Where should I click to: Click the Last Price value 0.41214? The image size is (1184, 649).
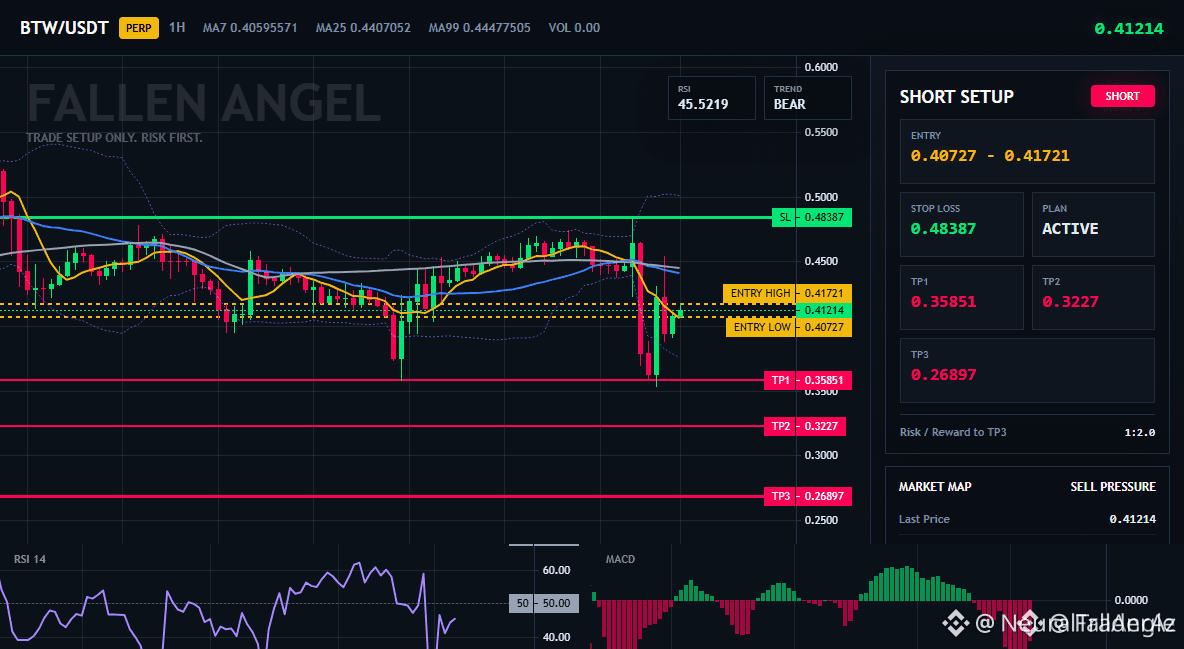1132,519
